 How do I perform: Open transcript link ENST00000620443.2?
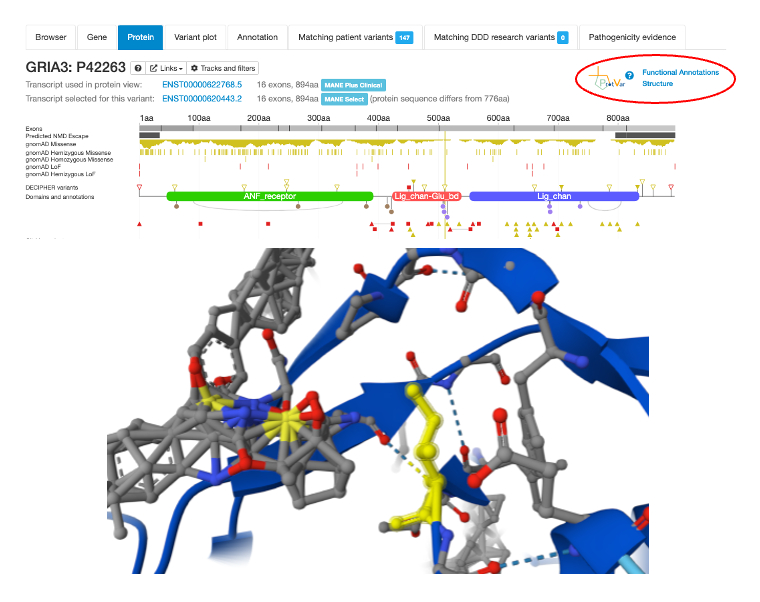tap(202, 99)
